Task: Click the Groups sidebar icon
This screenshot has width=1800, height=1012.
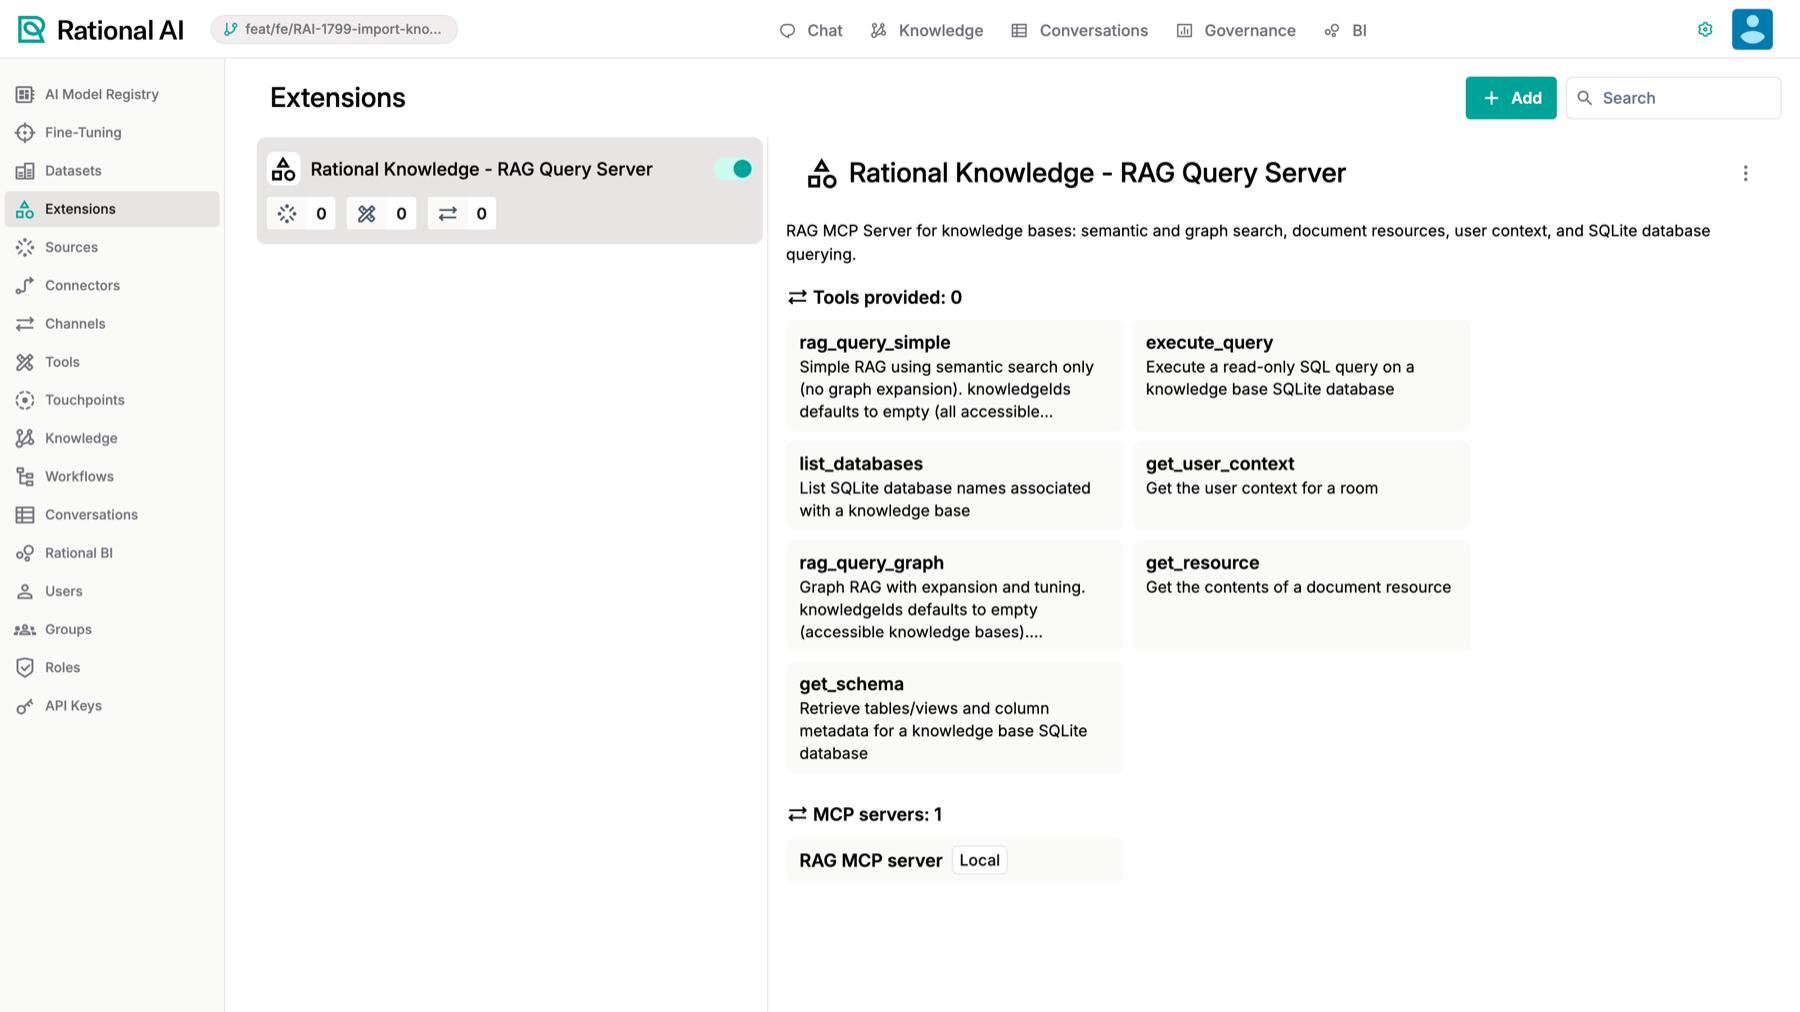Action: 25,629
